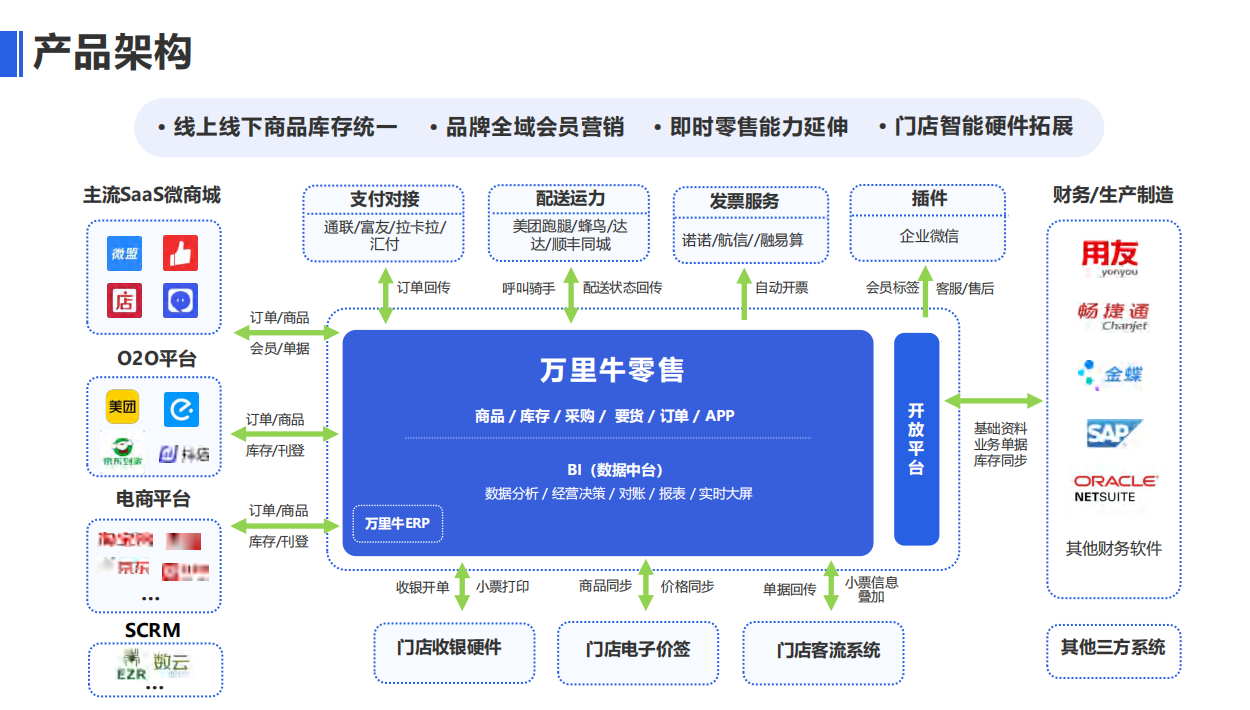
Task: Click the 其他财务软件 label
Action: (1114, 549)
